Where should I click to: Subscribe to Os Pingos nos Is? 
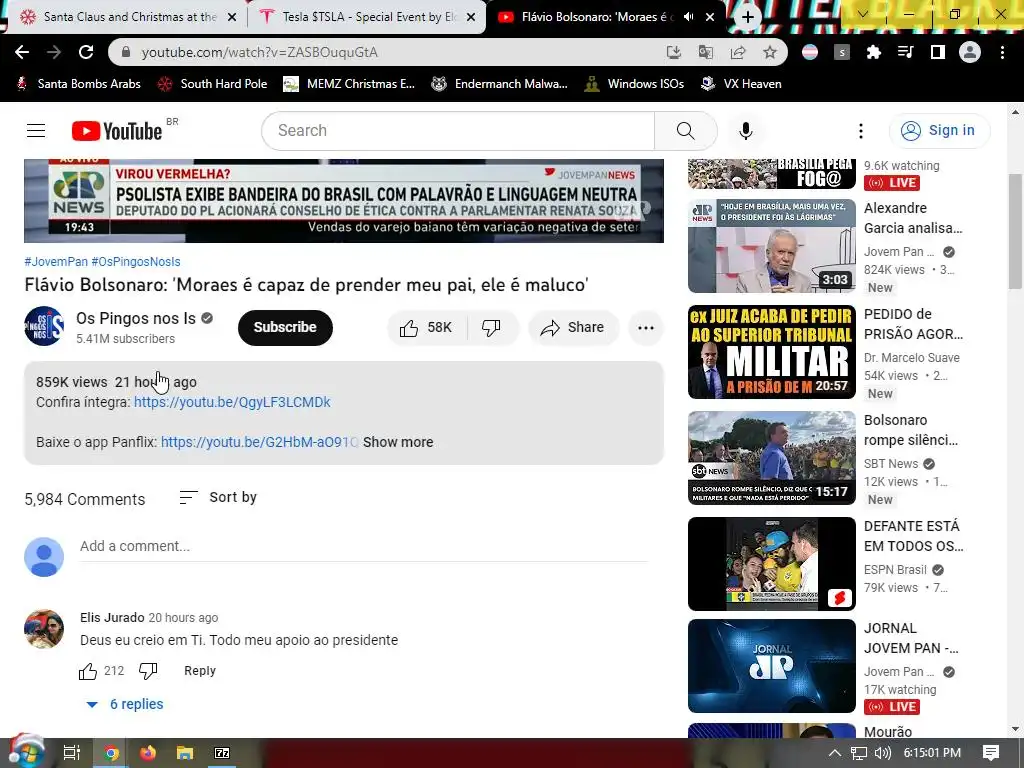tap(285, 327)
